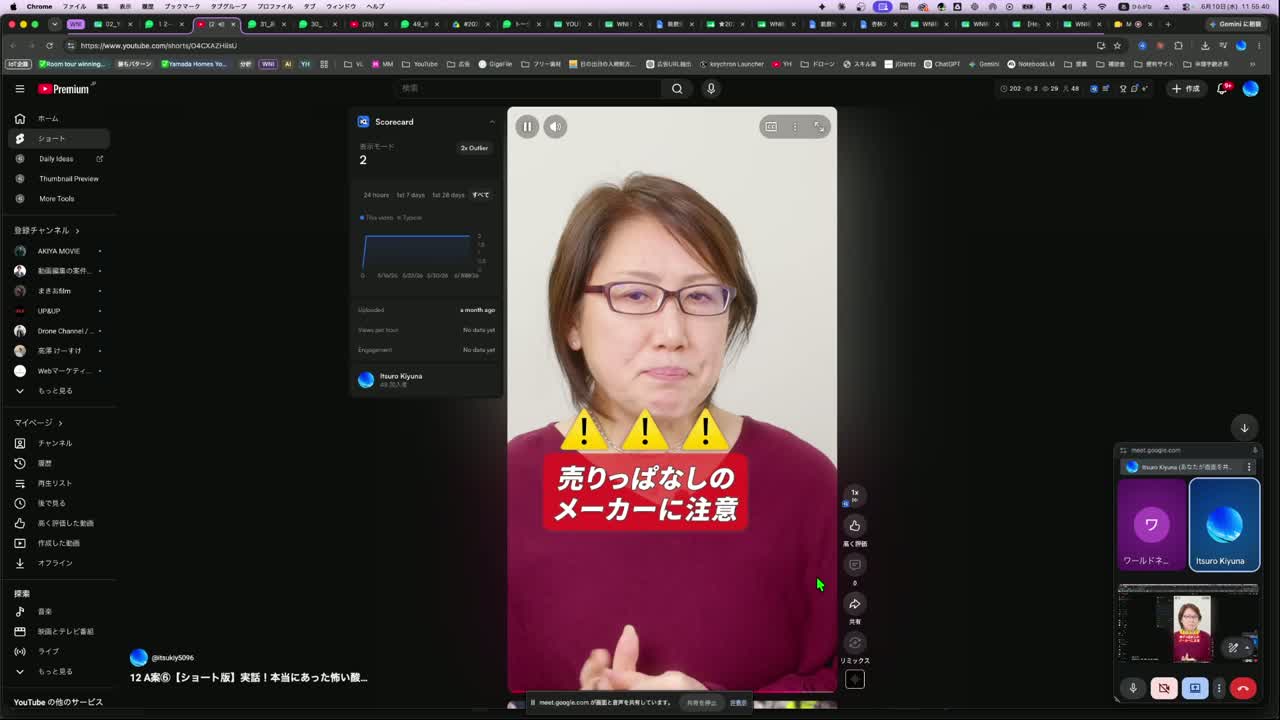Reload the page in Chrome toolbar
Viewport: 1280px width, 720px height.
click(49, 45)
